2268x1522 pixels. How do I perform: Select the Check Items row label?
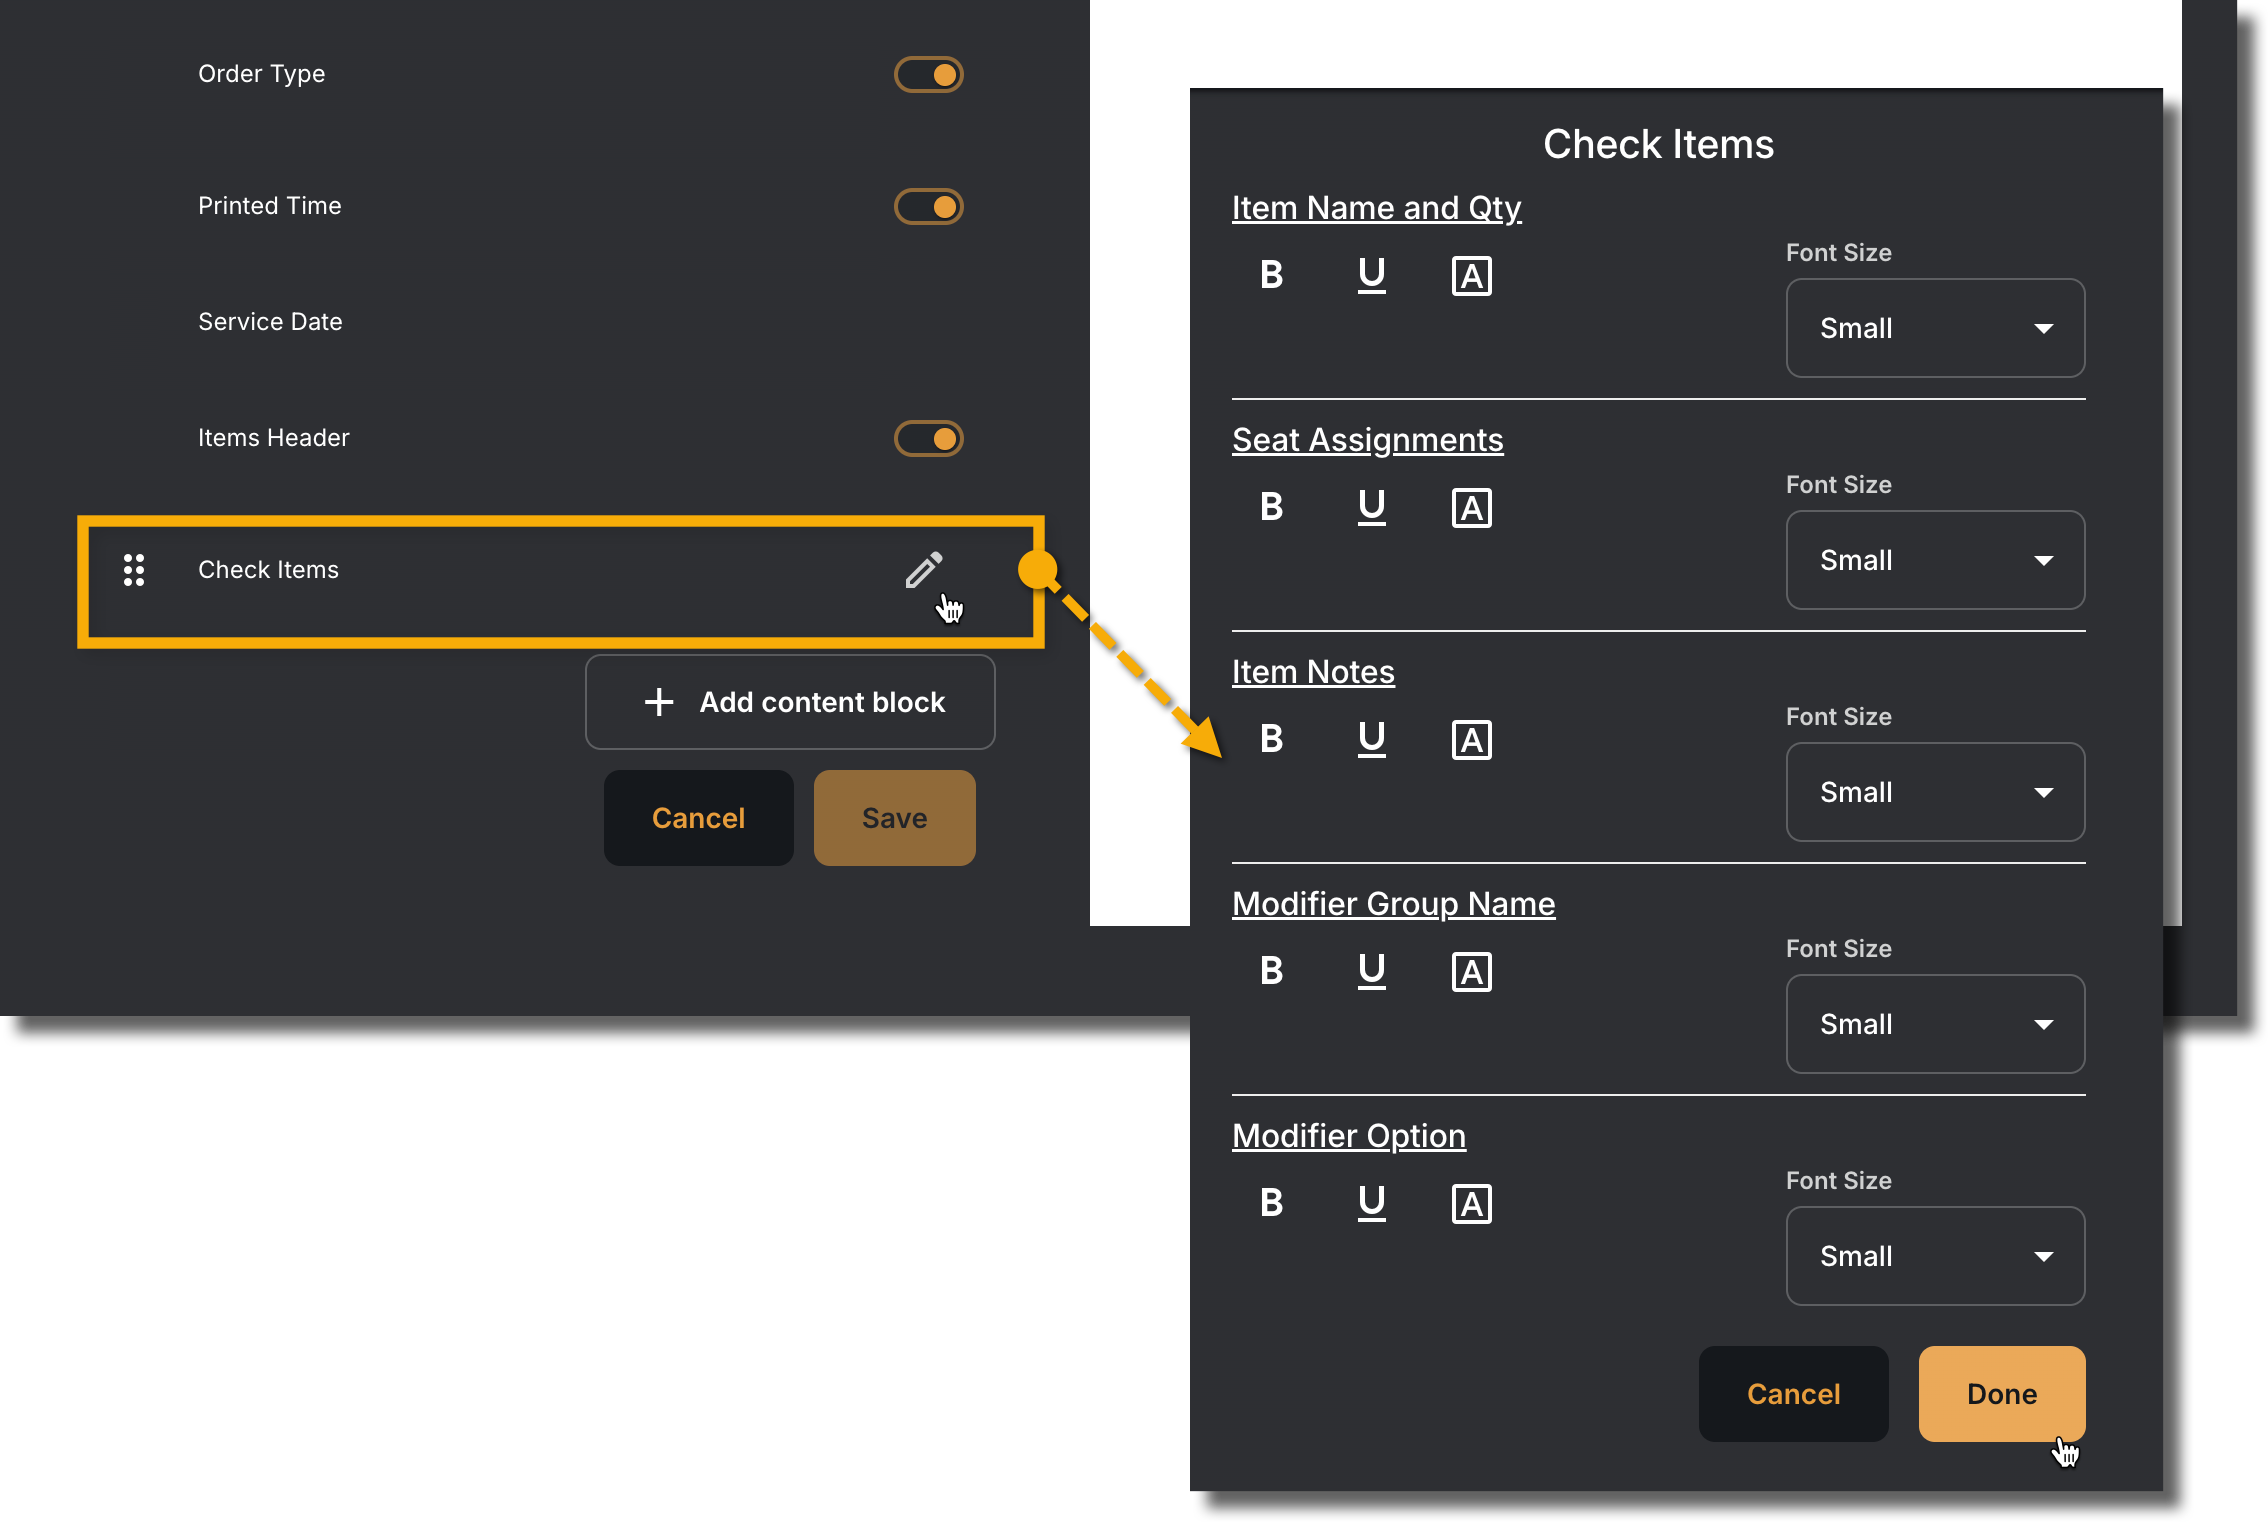[268, 570]
